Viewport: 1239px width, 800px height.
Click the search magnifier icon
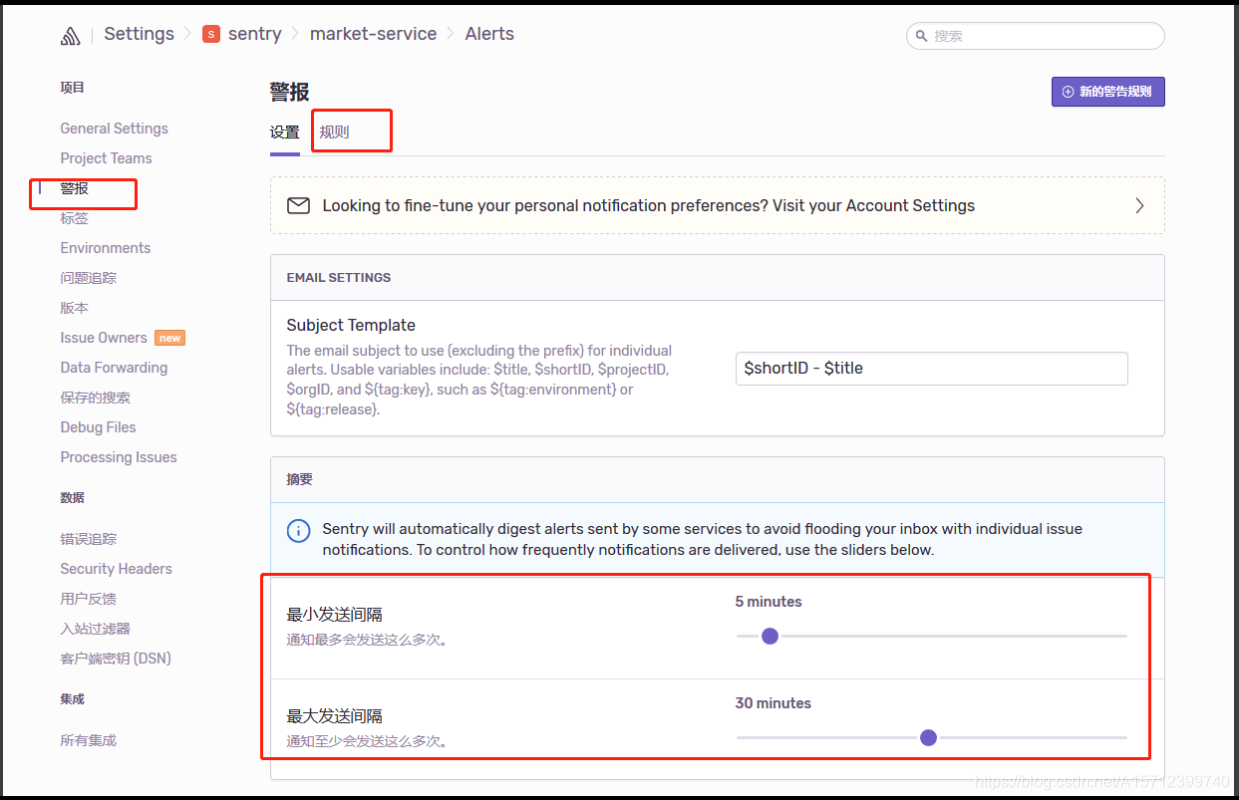pos(921,36)
